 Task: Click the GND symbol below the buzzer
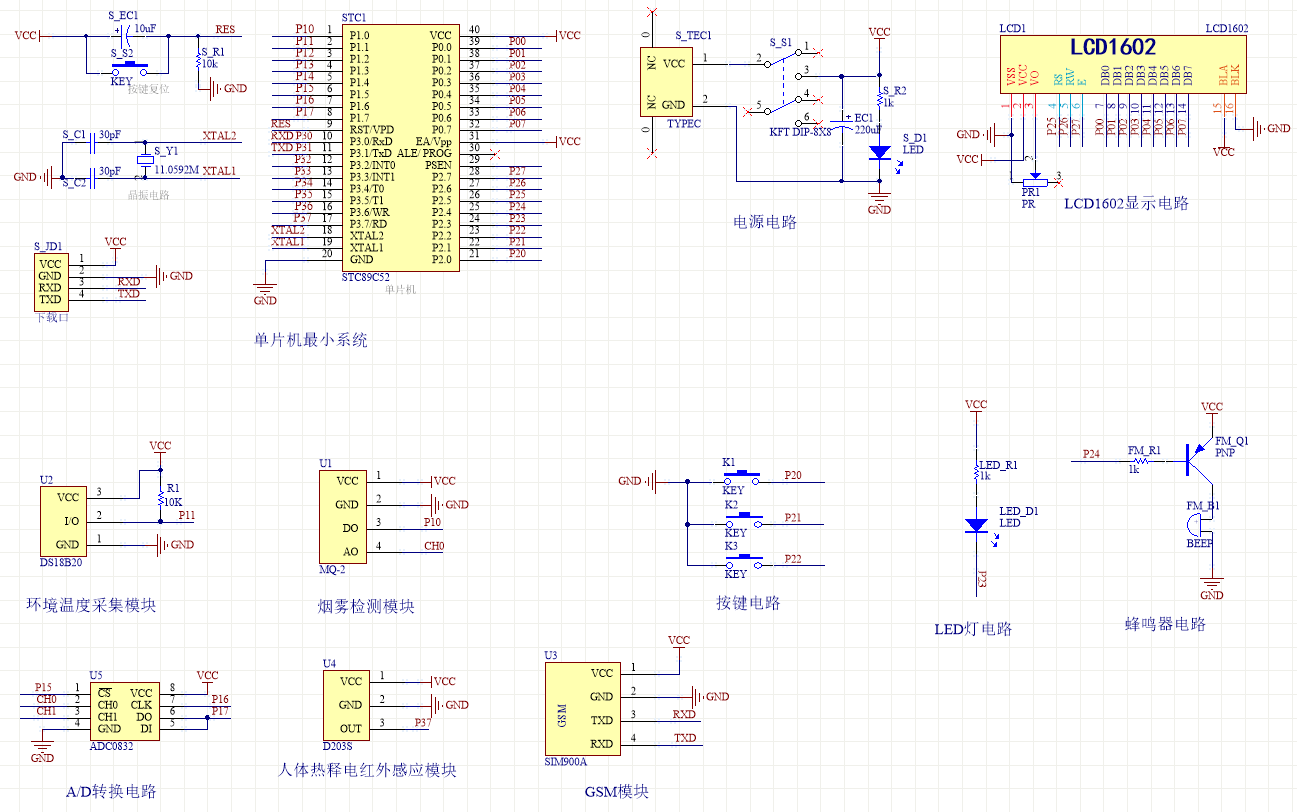click(1211, 587)
